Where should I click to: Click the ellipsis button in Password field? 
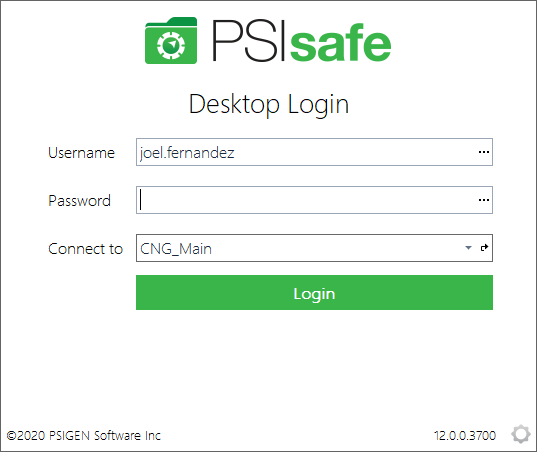tap(484, 200)
